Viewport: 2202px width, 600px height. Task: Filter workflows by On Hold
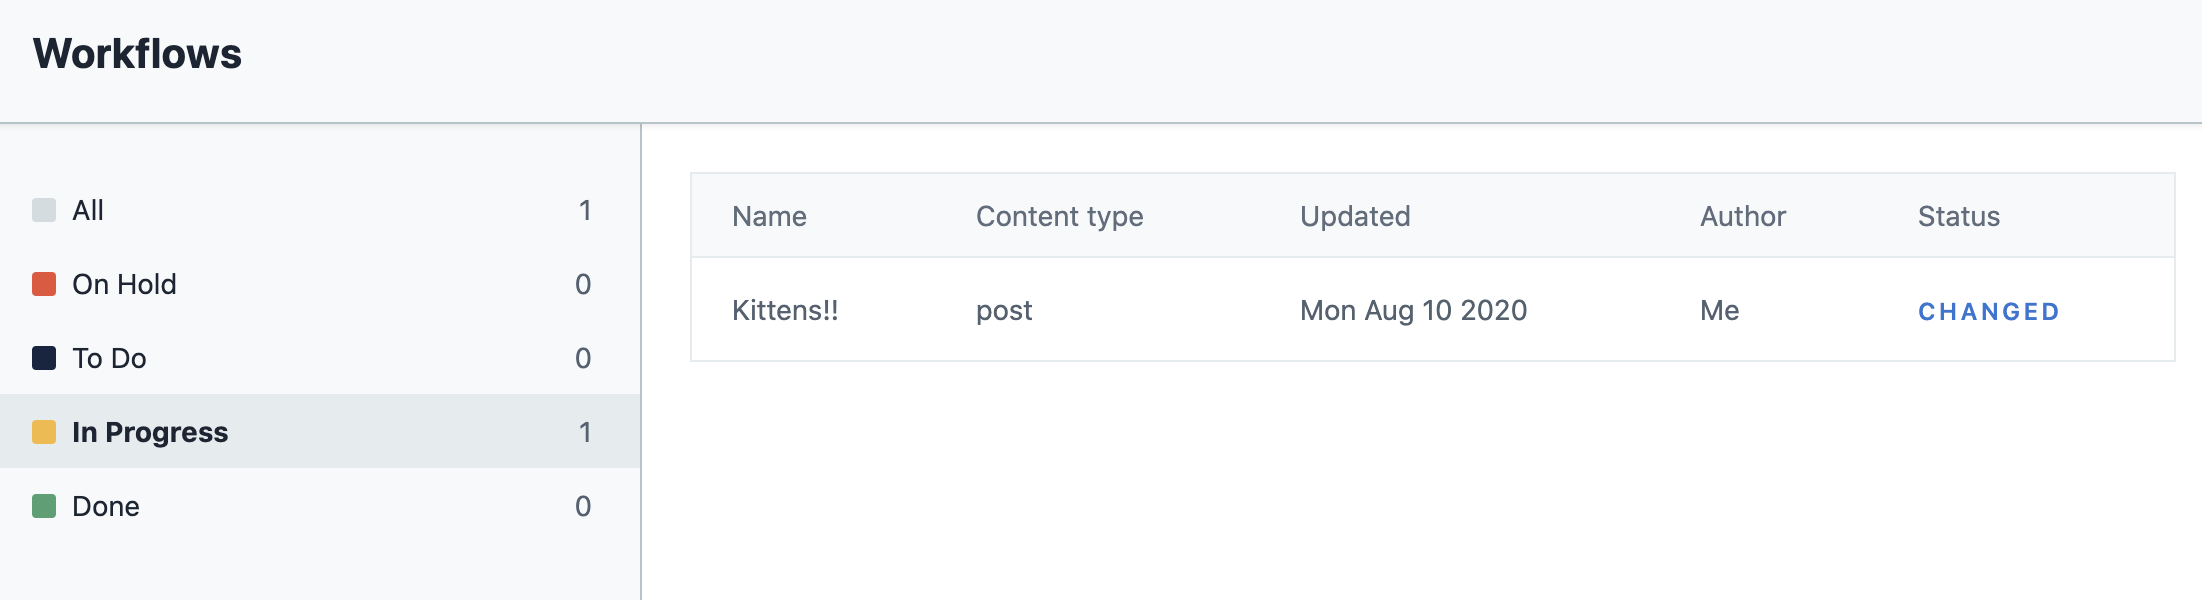[x=124, y=284]
